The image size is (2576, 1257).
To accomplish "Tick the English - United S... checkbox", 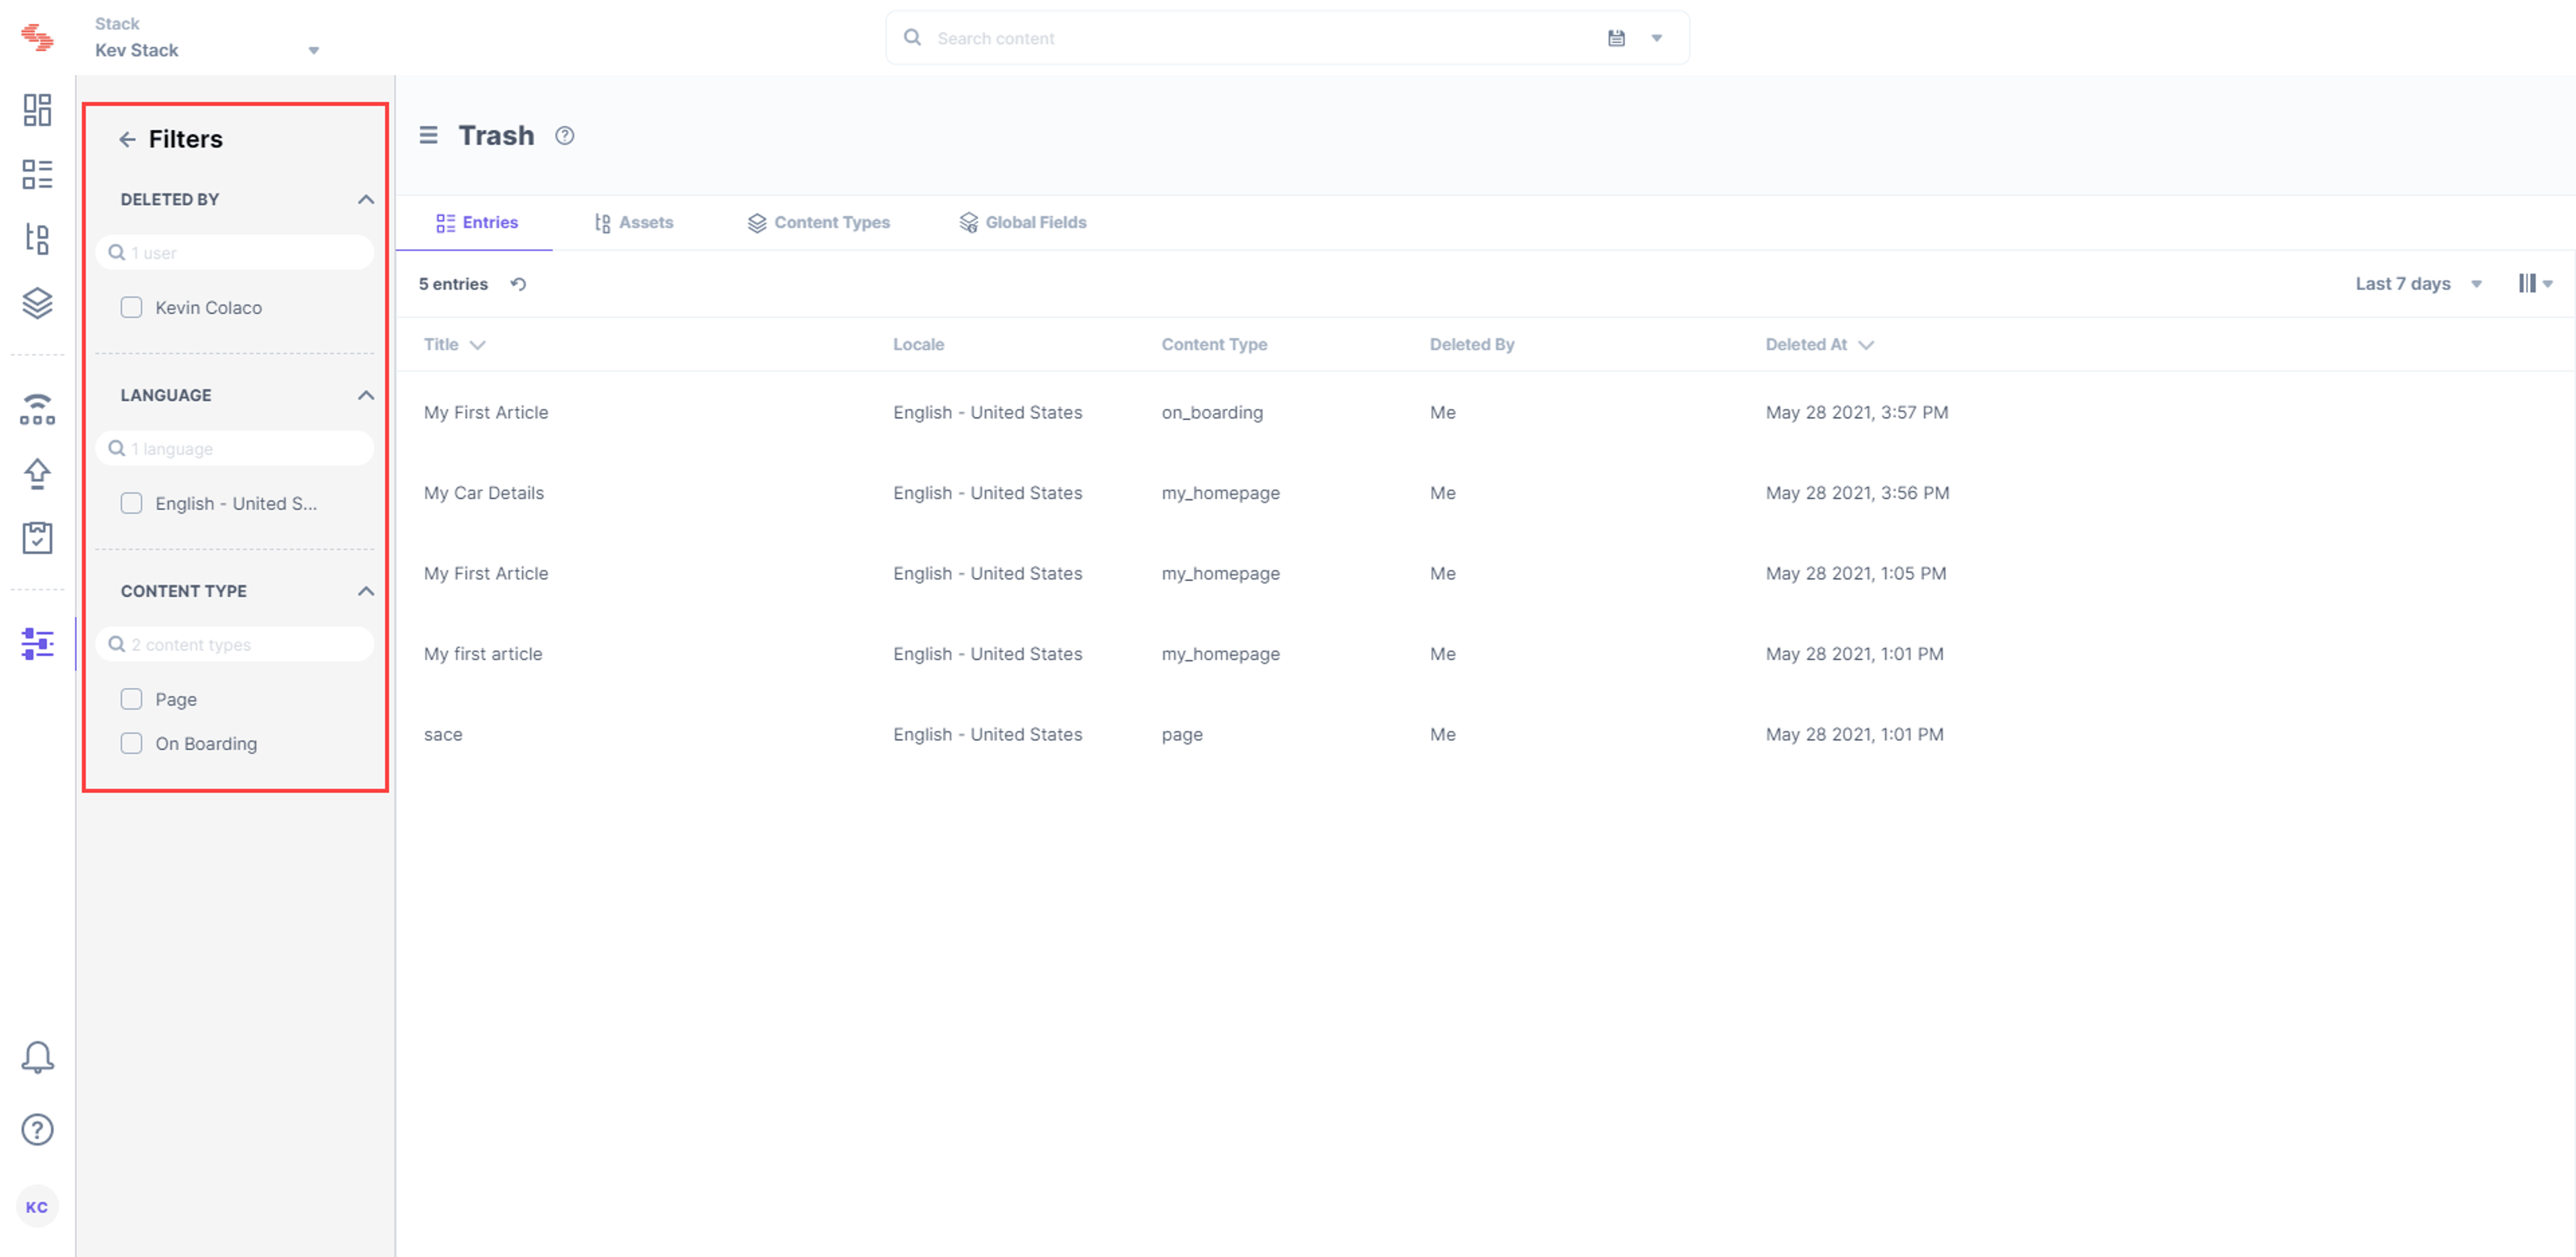I will (131, 503).
